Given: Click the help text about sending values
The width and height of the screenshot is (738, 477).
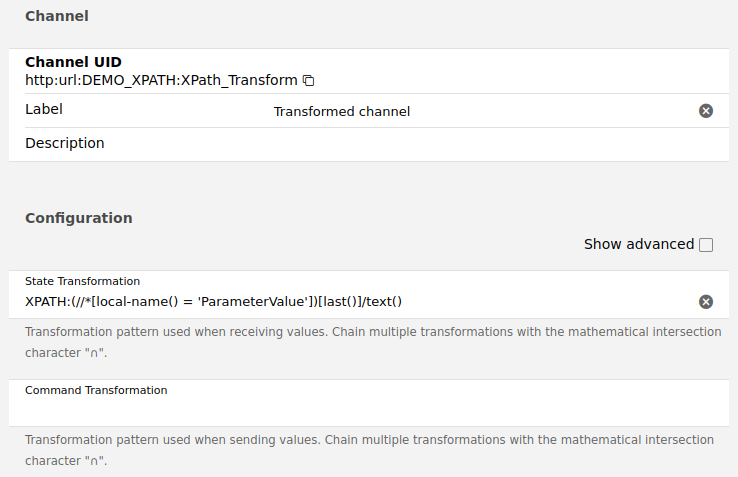Looking at the screenshot, I should click(372, 440).
